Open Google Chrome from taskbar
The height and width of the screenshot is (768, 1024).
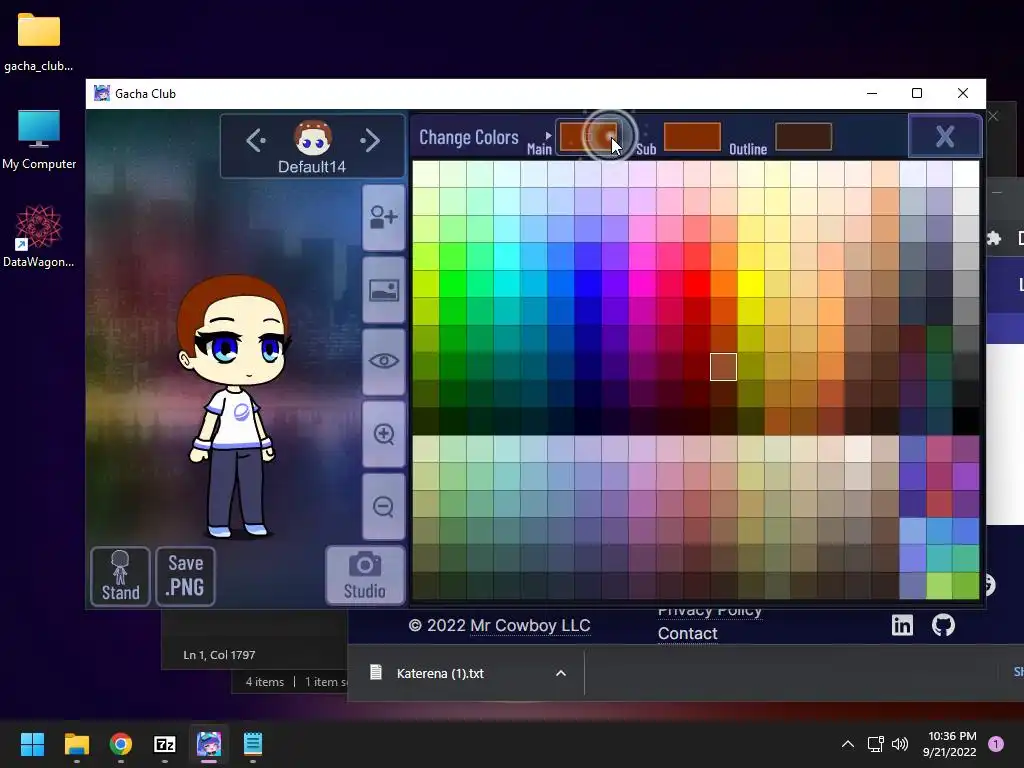pos(121,744)
